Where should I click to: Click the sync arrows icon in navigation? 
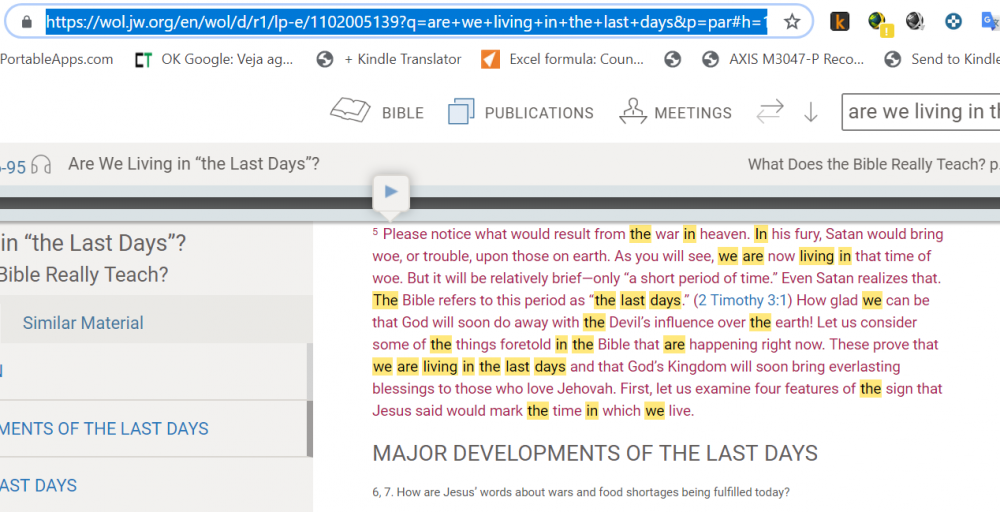tap(770, 112)
